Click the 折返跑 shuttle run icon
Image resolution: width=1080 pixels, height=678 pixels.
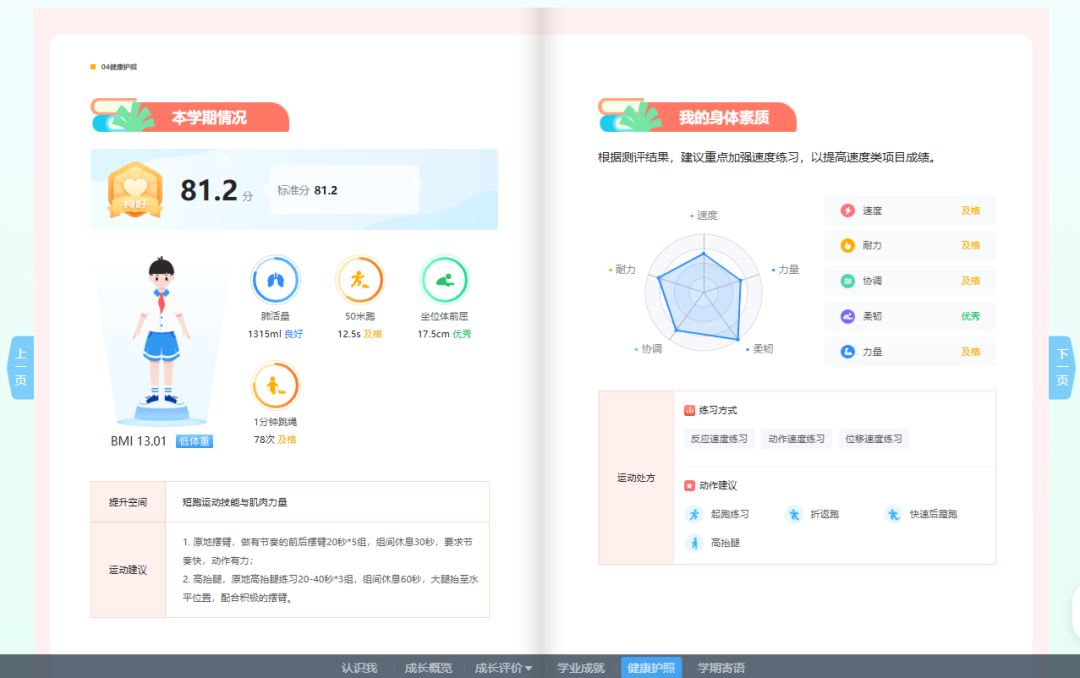click(x=792, y=513)
